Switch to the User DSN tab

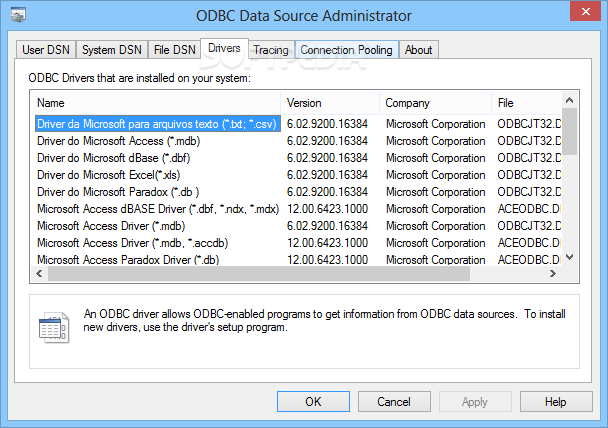pyautogui.click(x=46, y=50)
